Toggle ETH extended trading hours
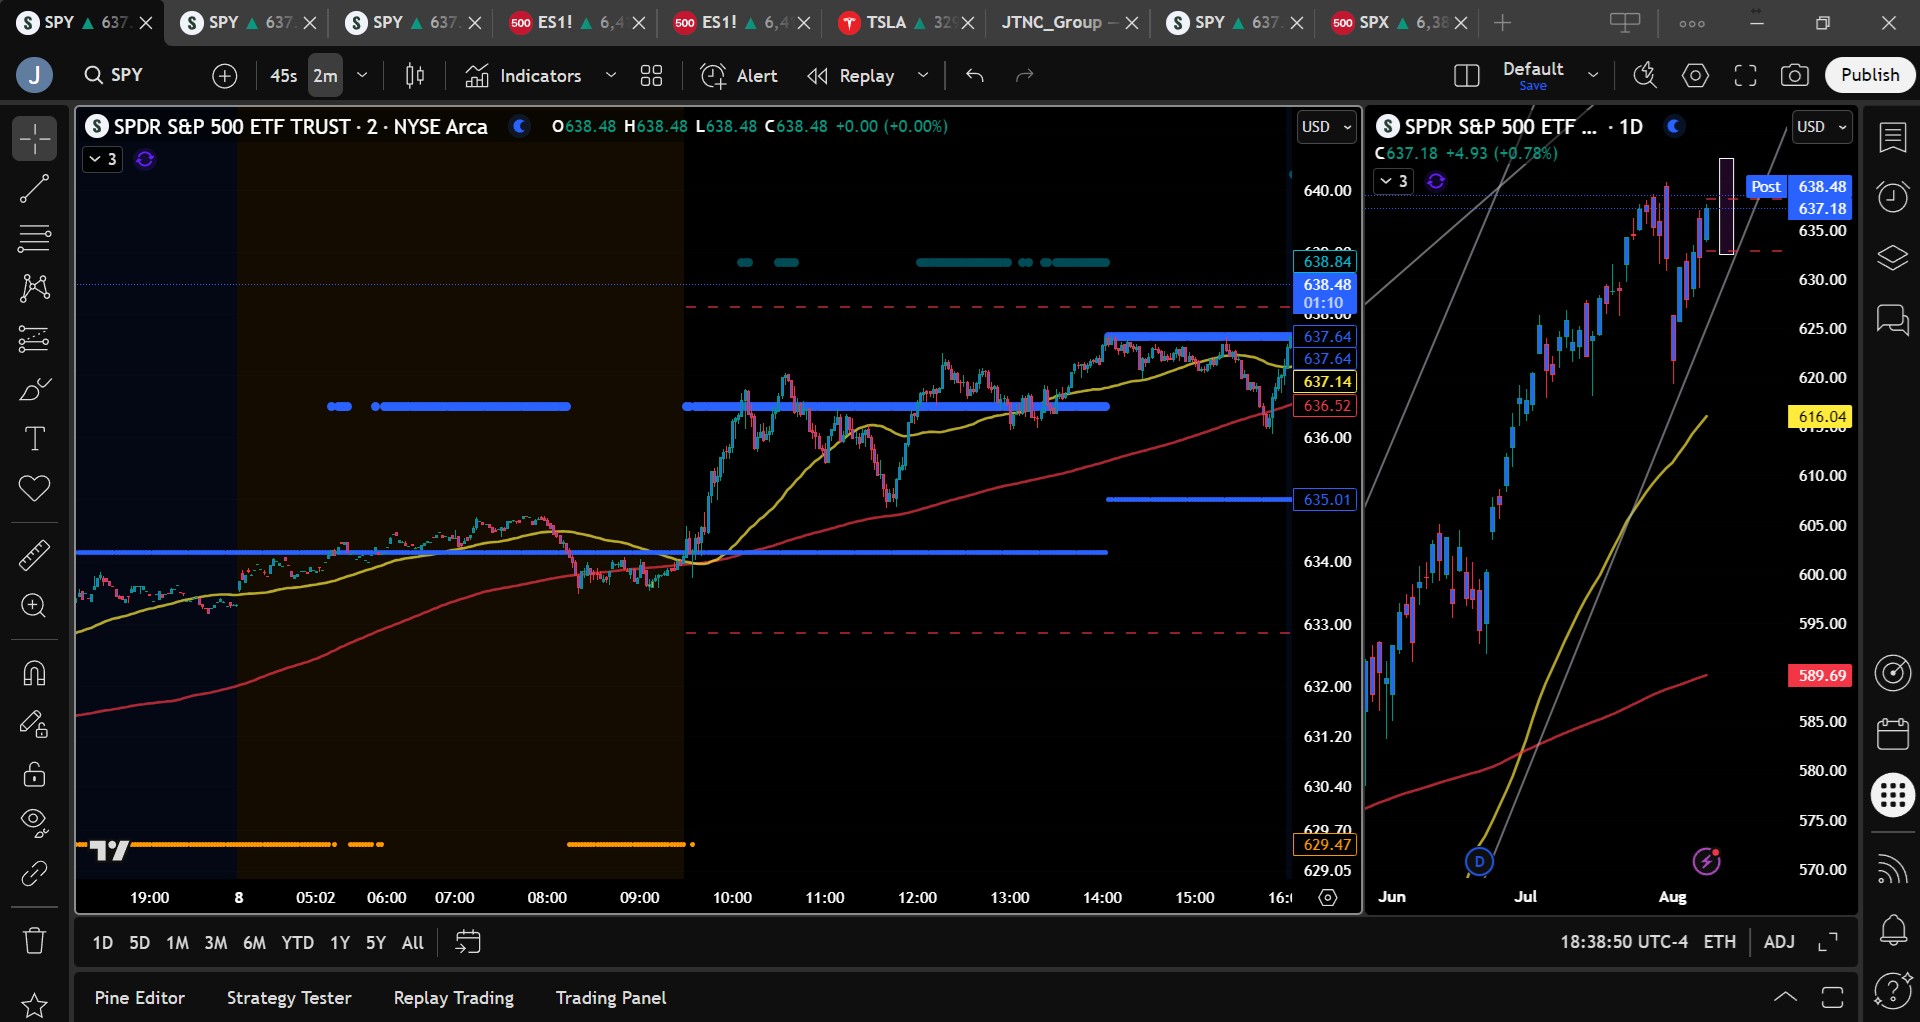The width and height of the screenshot is (1920, 1022). coord(1720,942)
